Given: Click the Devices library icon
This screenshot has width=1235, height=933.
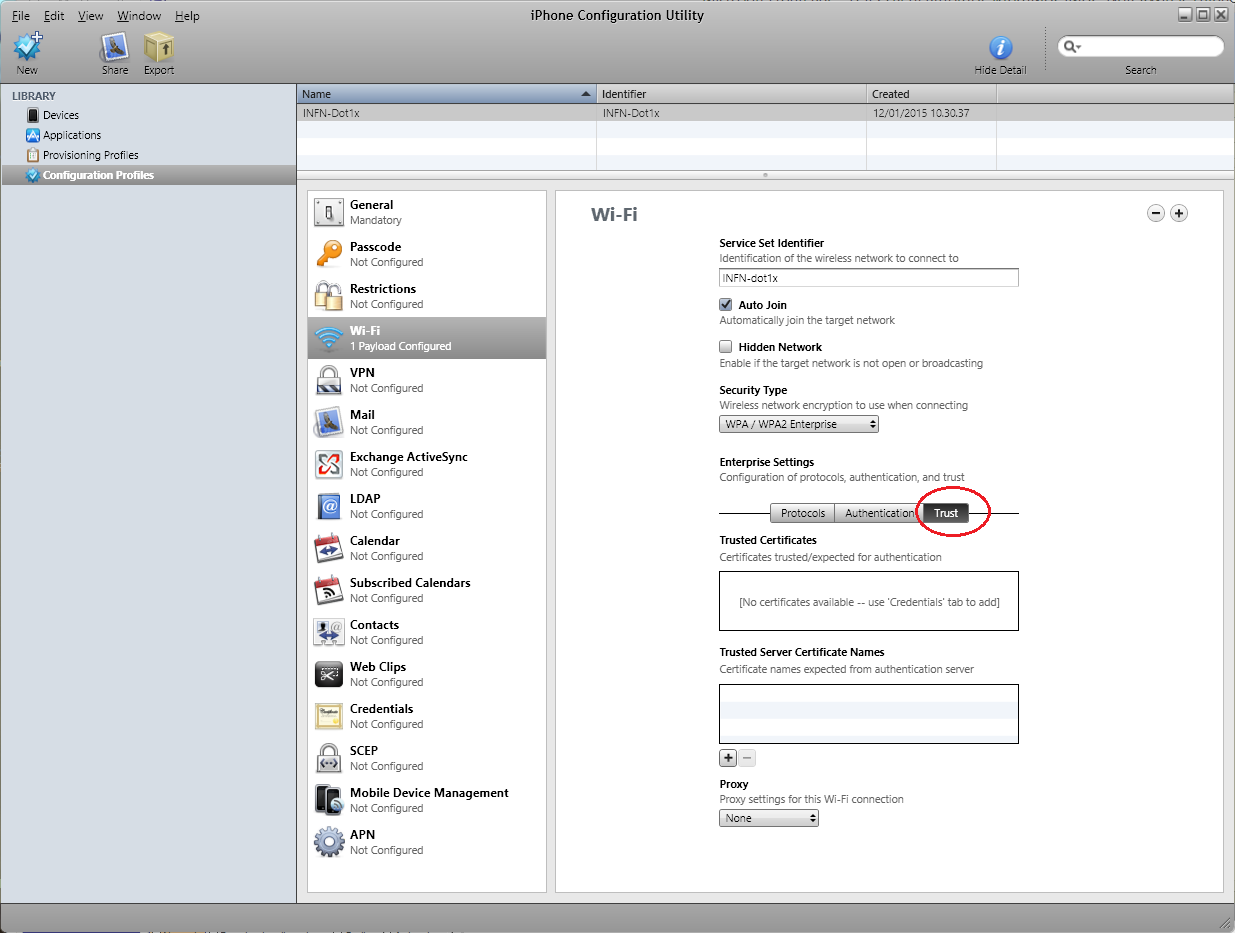Looking at the screenshot, I should [x=33, y=115].
